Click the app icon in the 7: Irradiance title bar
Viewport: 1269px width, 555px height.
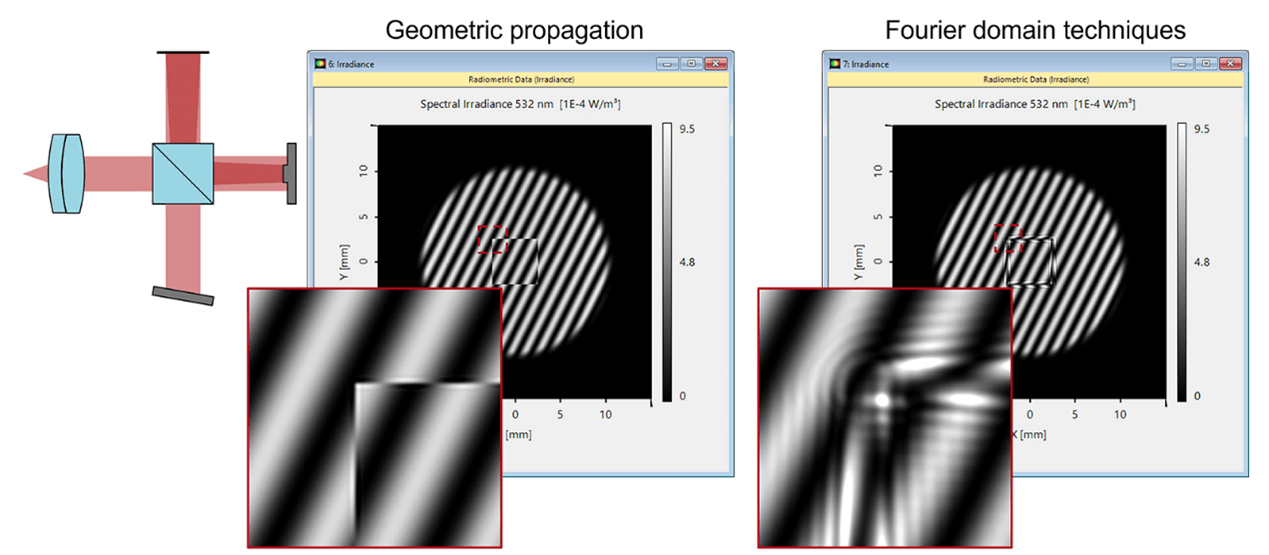[x=836, y=64]
